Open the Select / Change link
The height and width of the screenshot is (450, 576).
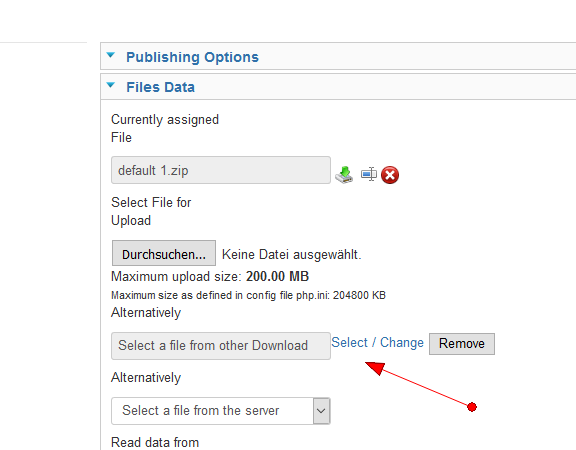[x=378, y=342]
